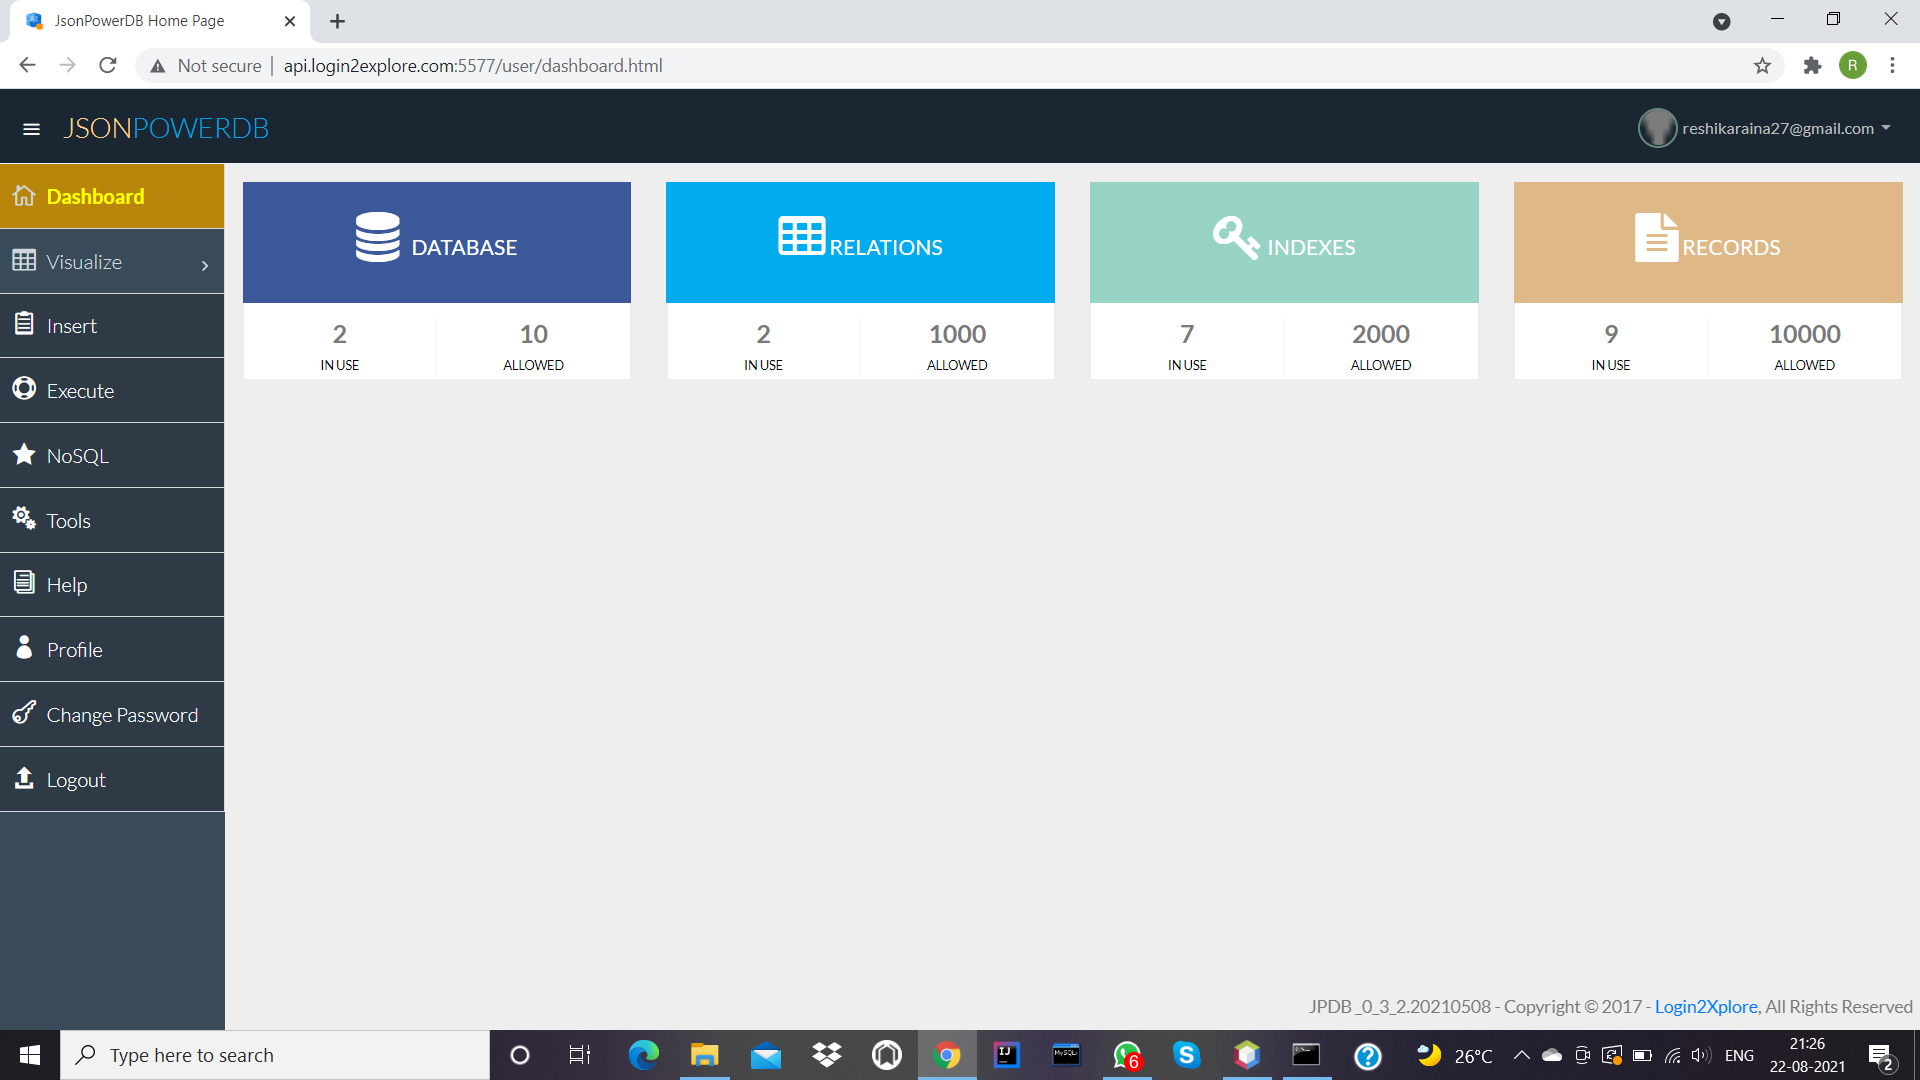
Task: Open Chrome three-dot menu
Action: pyautogui.click(x=1892, y=66)
